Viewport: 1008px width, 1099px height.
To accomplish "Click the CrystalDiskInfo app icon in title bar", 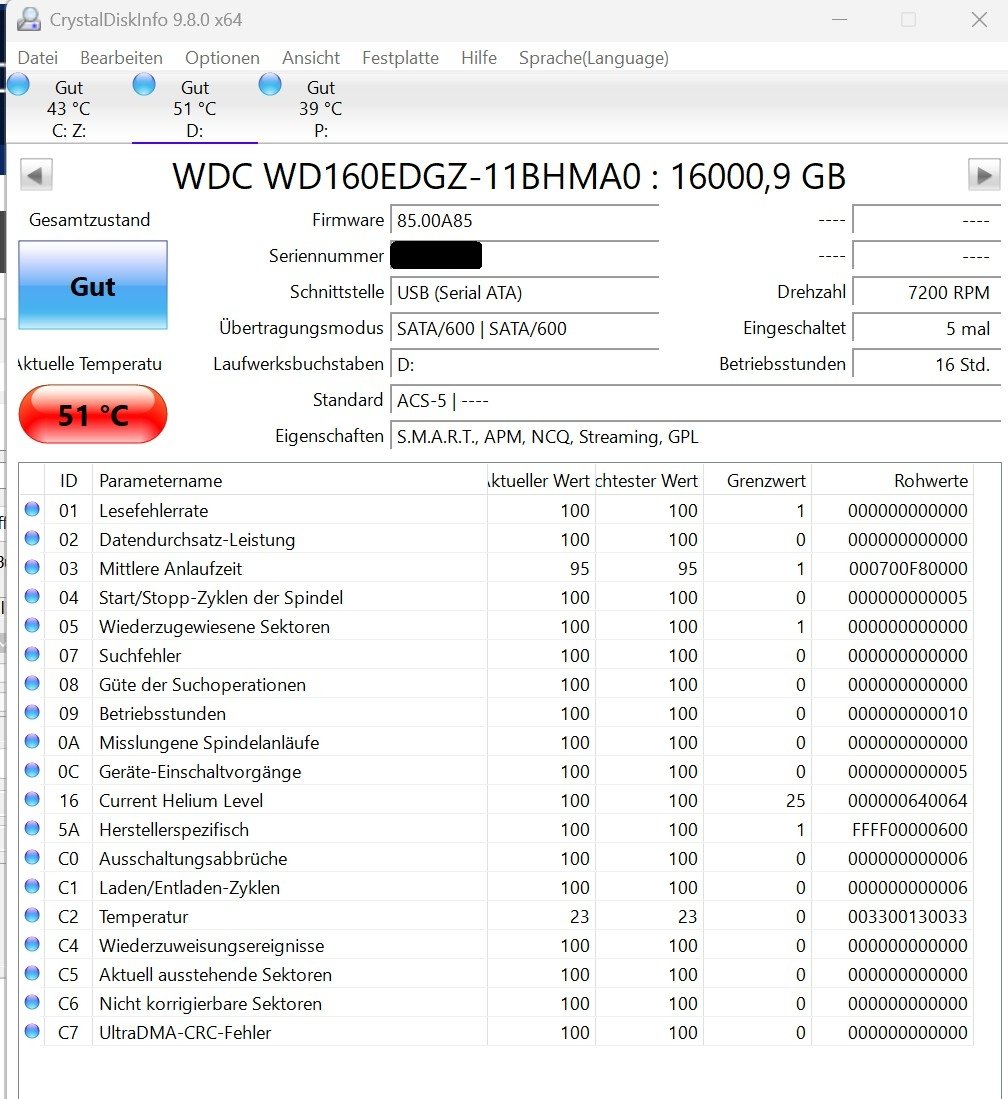I will 29,19.
